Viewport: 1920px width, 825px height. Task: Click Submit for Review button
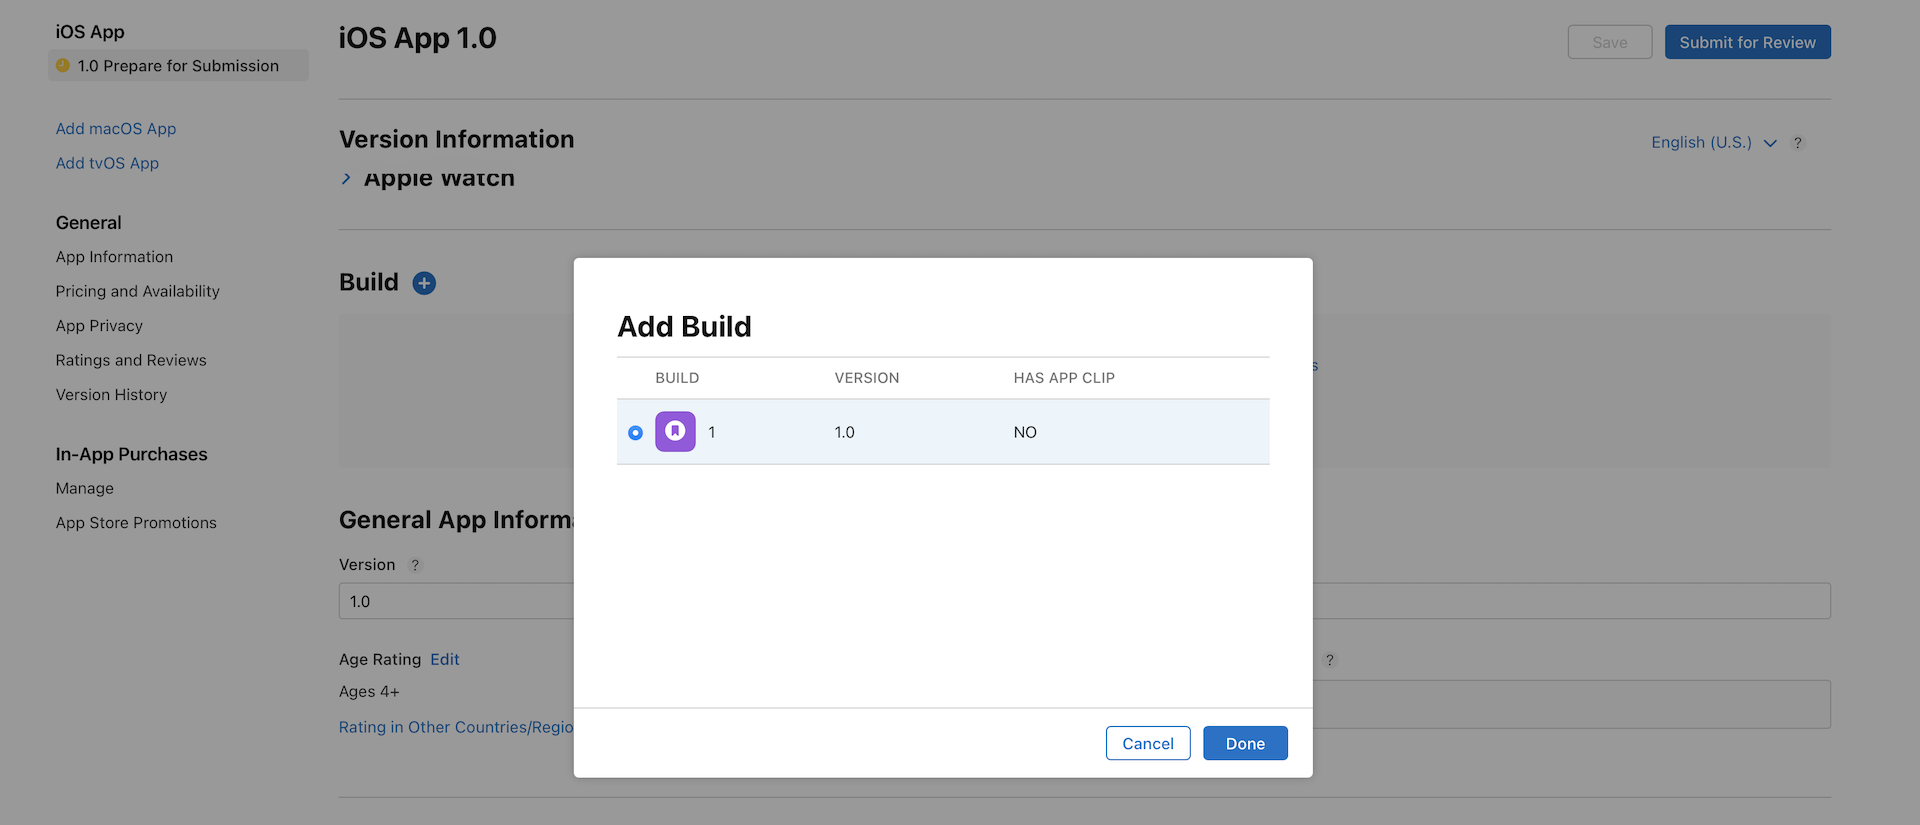click(1747, 42)
